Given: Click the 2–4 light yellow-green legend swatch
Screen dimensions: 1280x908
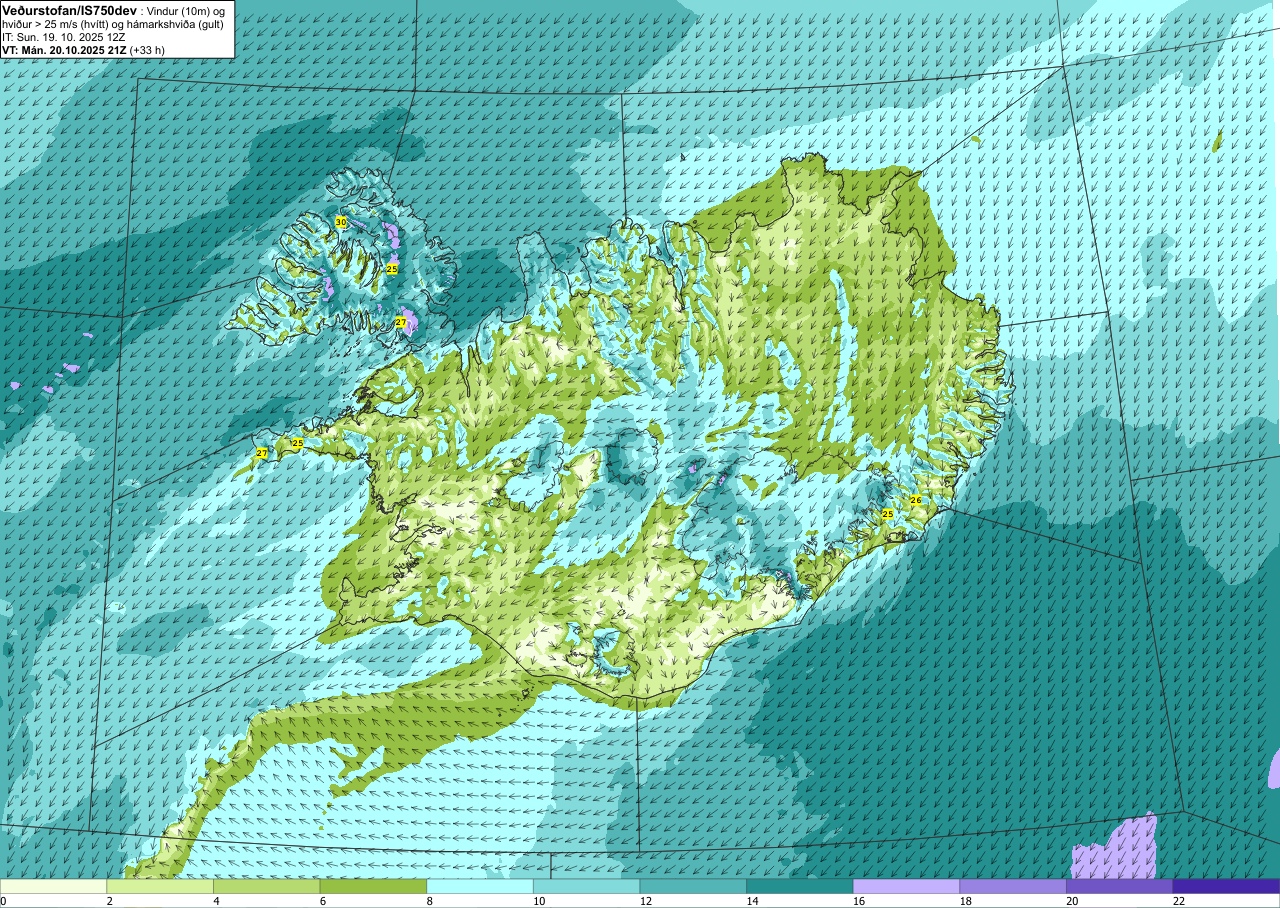Looking at the screenshot, I should pos(160,886).
